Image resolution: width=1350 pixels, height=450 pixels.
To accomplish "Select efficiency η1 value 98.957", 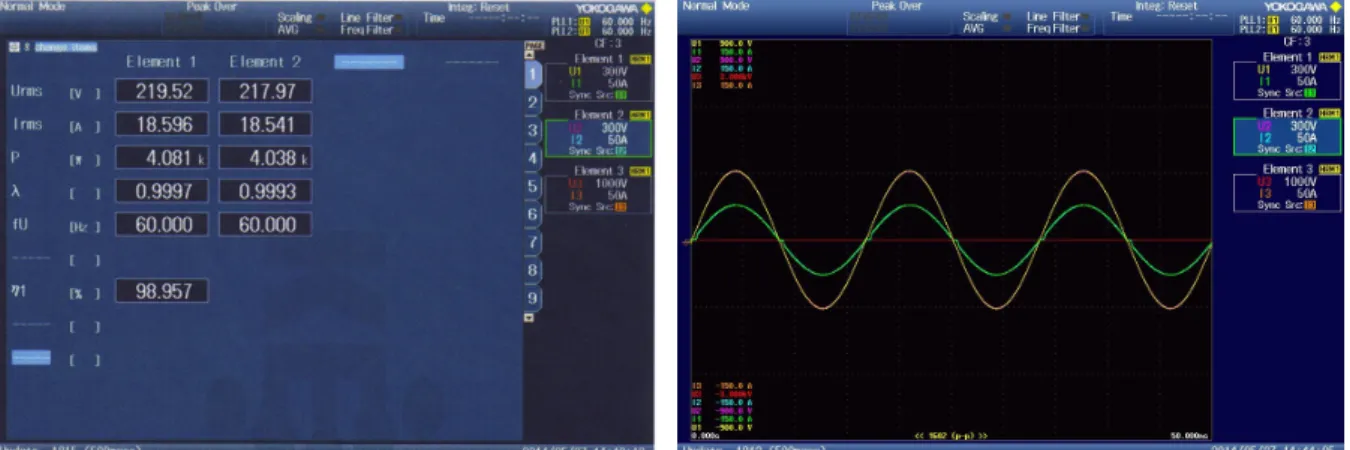I will click(x=161, y=291).
